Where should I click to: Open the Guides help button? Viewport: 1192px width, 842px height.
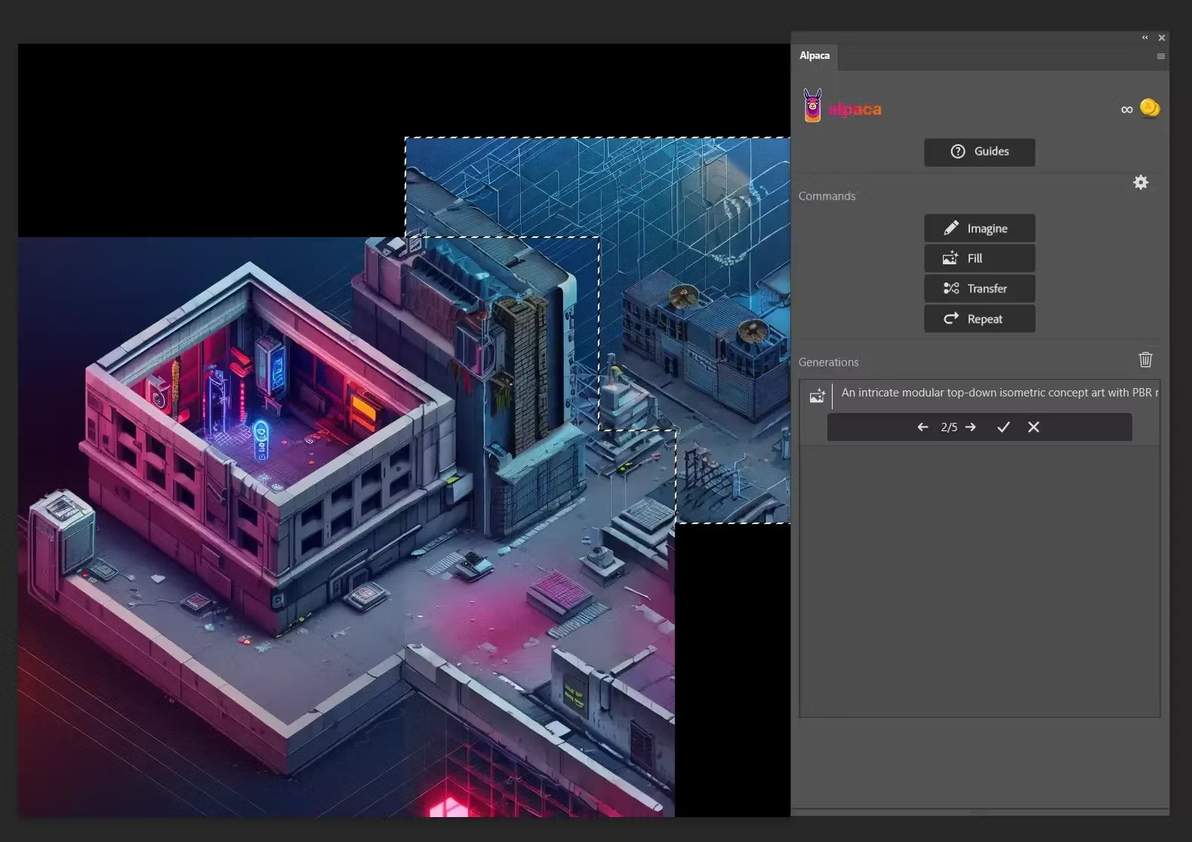click(x=979, y=151)
